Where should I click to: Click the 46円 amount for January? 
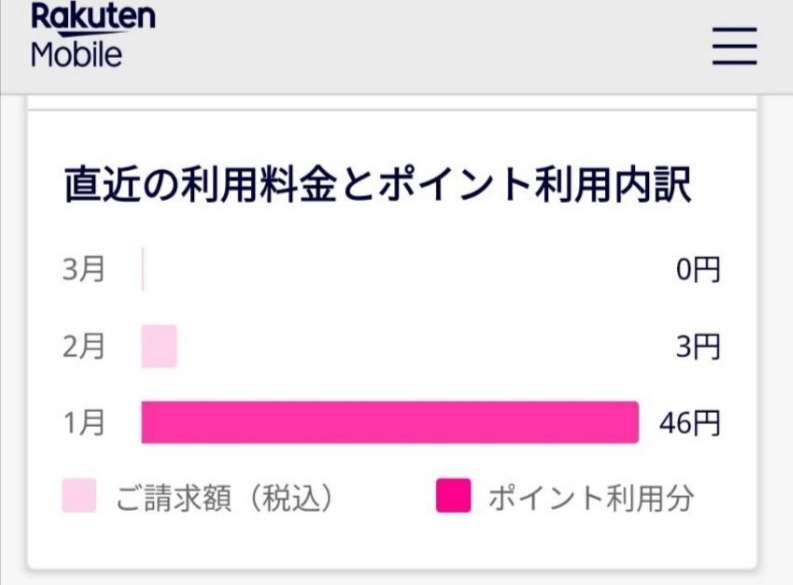point(689,423)
